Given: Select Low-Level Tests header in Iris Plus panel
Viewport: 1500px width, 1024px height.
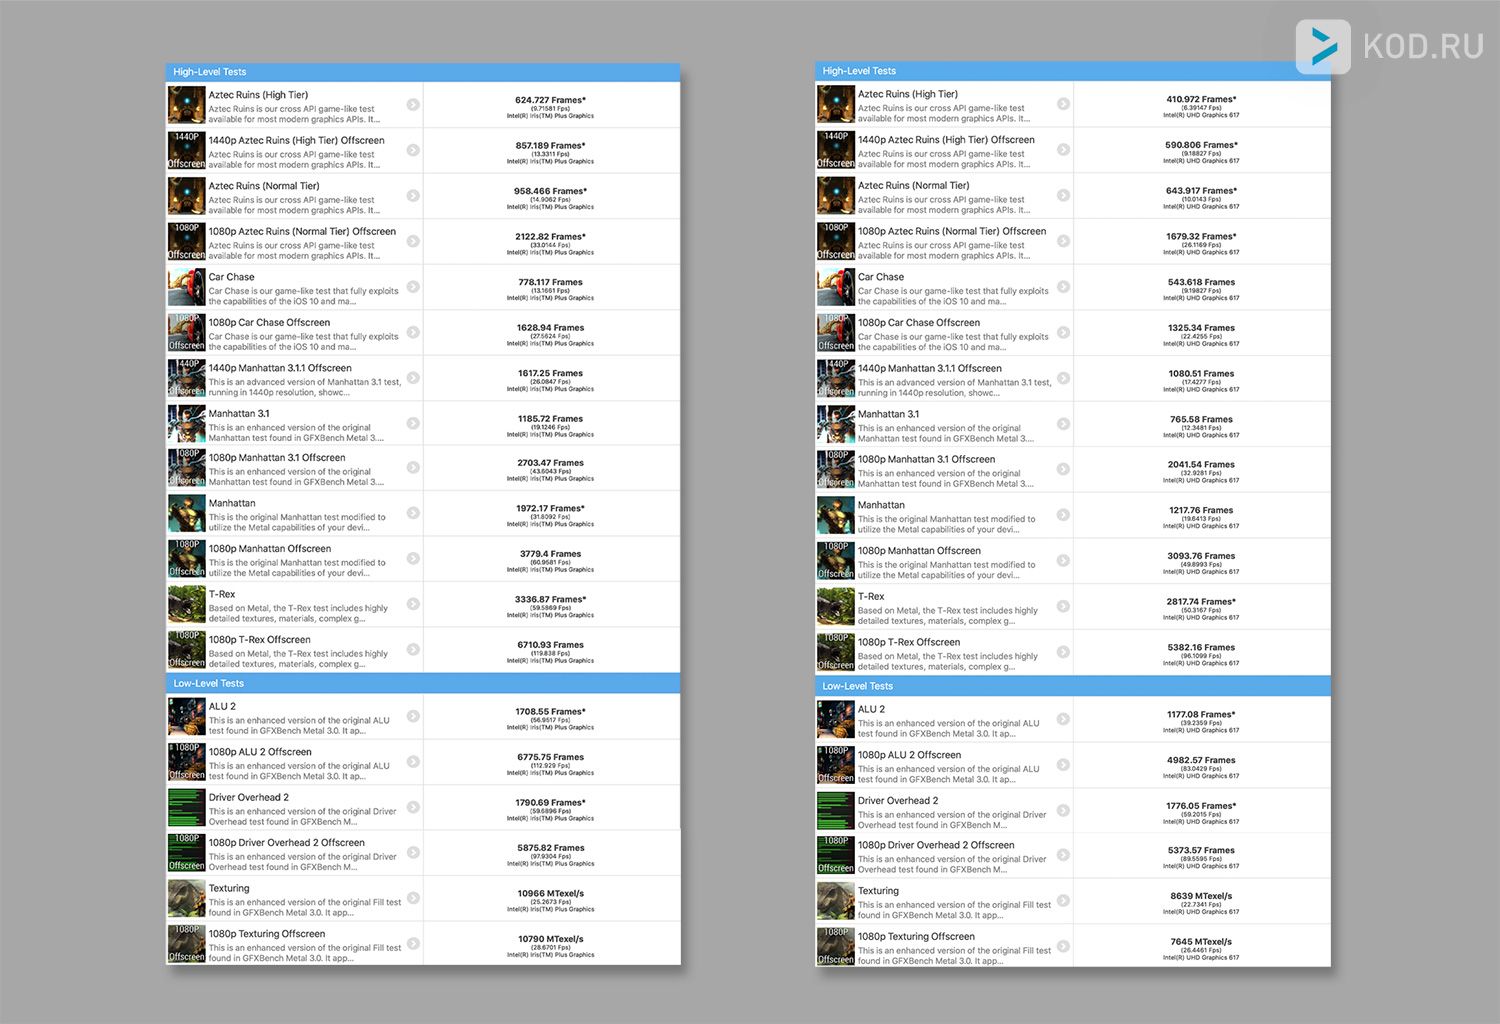Looking at the screenshot, I should tap(423, 683).
